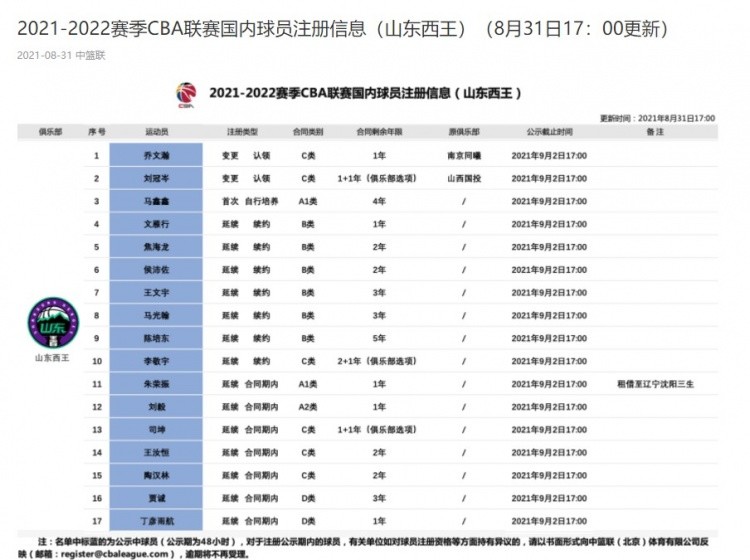The width and height of the screenshot is (750, 560).
Task: Click the deadline cell in 丁彦雨航's row
Action: [549, 521]
